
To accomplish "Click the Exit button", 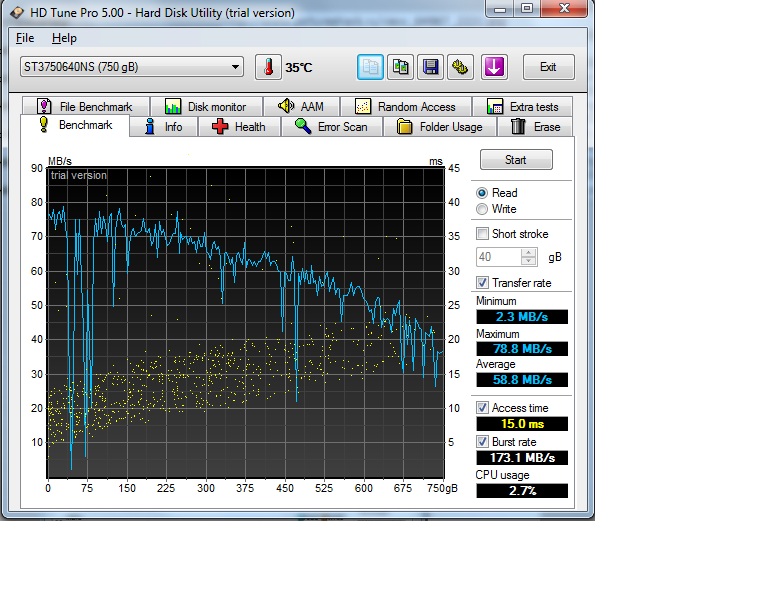I will [548, 67].
